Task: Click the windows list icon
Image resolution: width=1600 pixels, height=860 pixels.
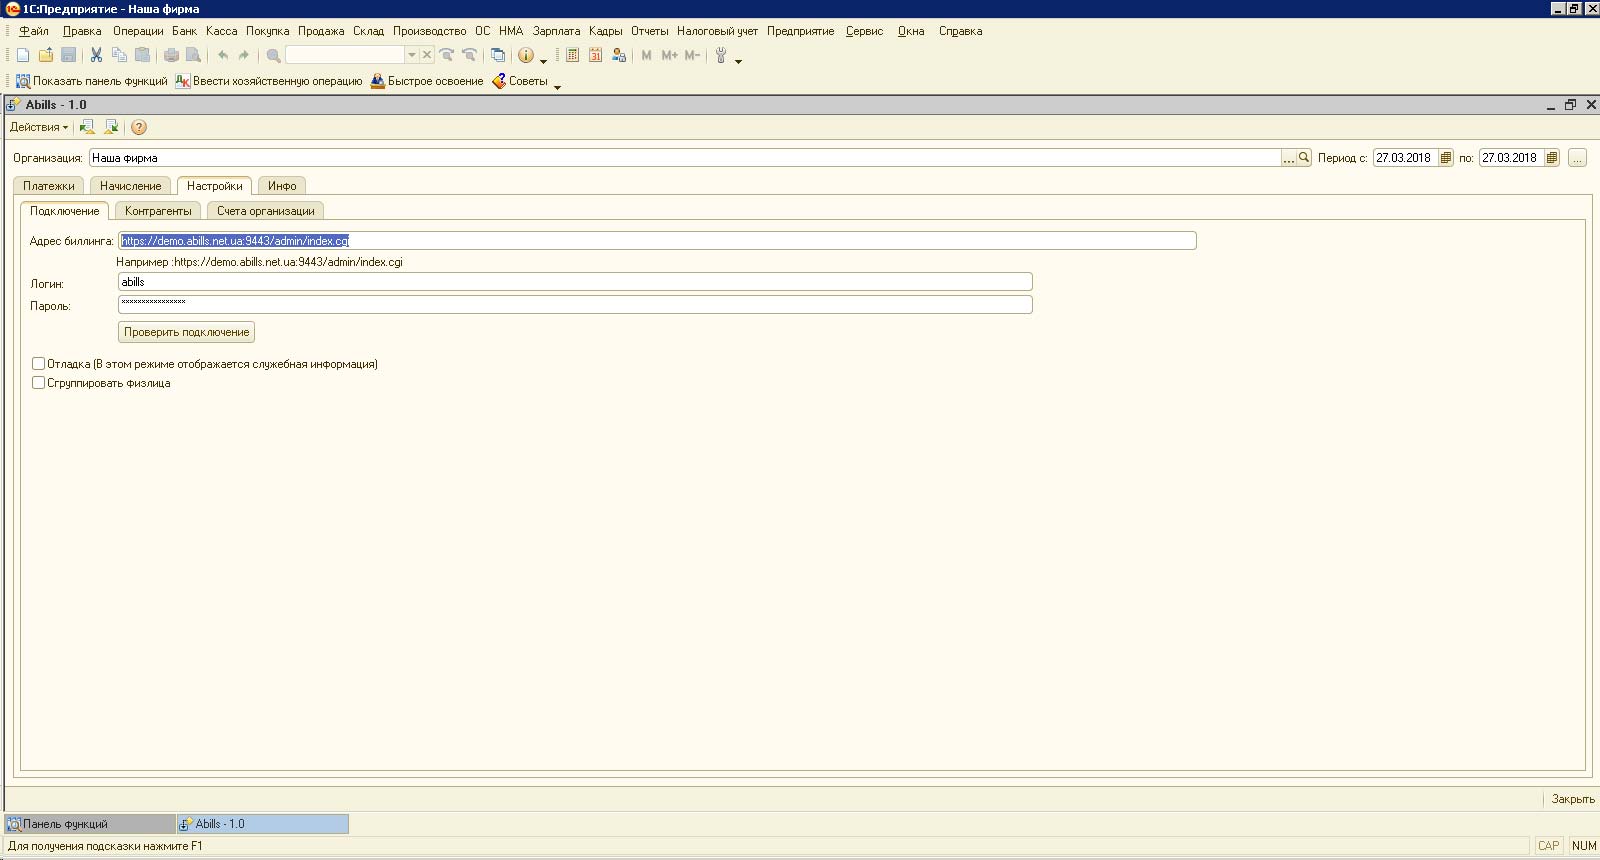Action: click(x=498, y=55)
